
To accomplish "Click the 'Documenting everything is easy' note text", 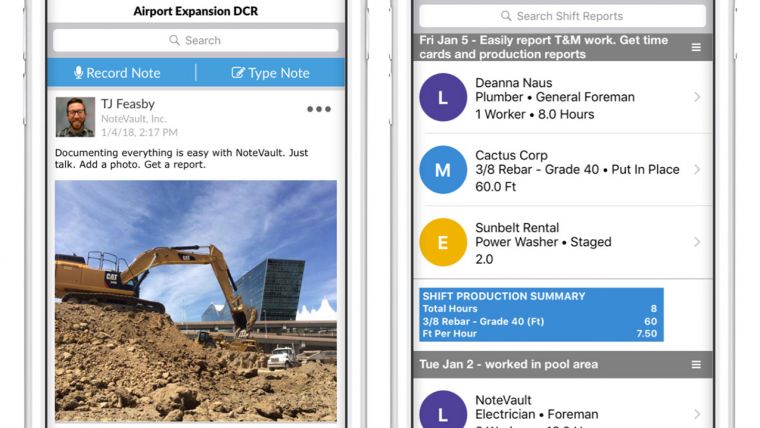I will (181, 159).
